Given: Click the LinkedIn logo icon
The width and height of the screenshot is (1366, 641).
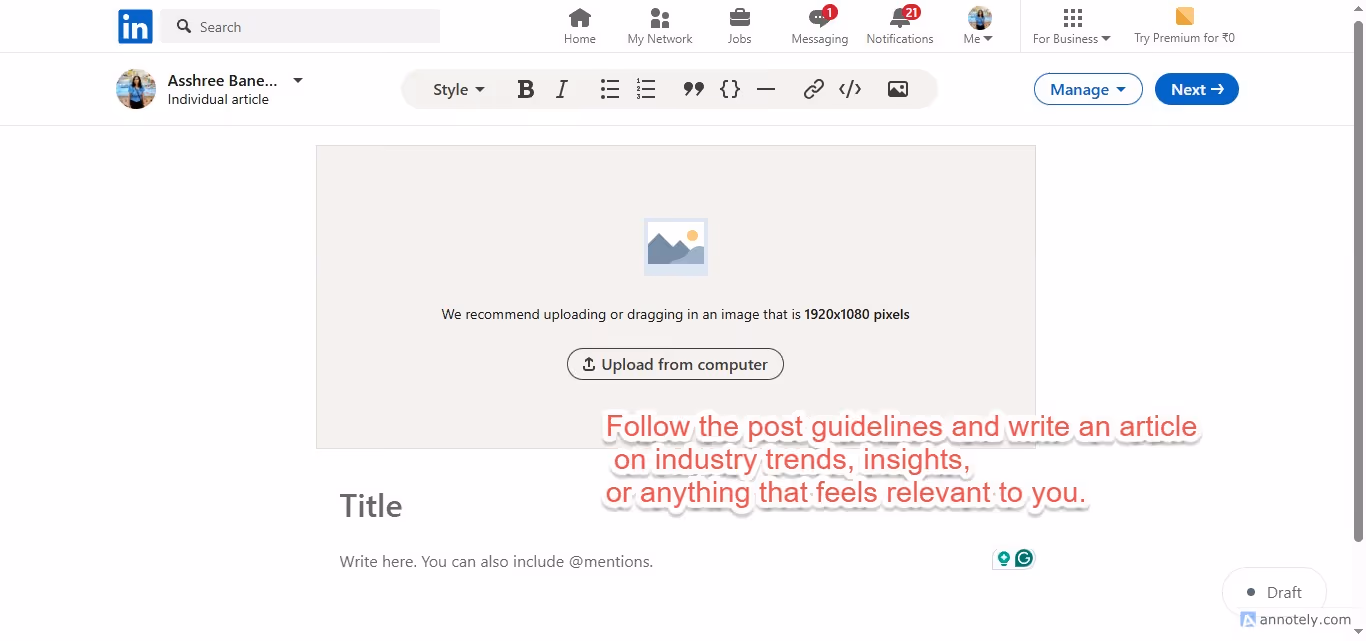Looking at the screenshot, I should tap(135, 26).
